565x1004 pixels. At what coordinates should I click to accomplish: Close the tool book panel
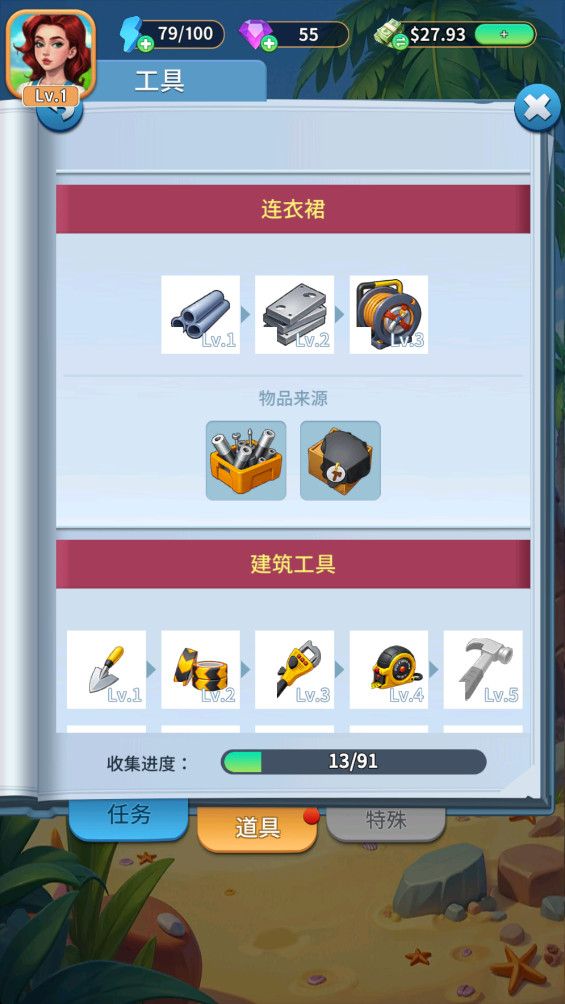(x=537, y=108)
